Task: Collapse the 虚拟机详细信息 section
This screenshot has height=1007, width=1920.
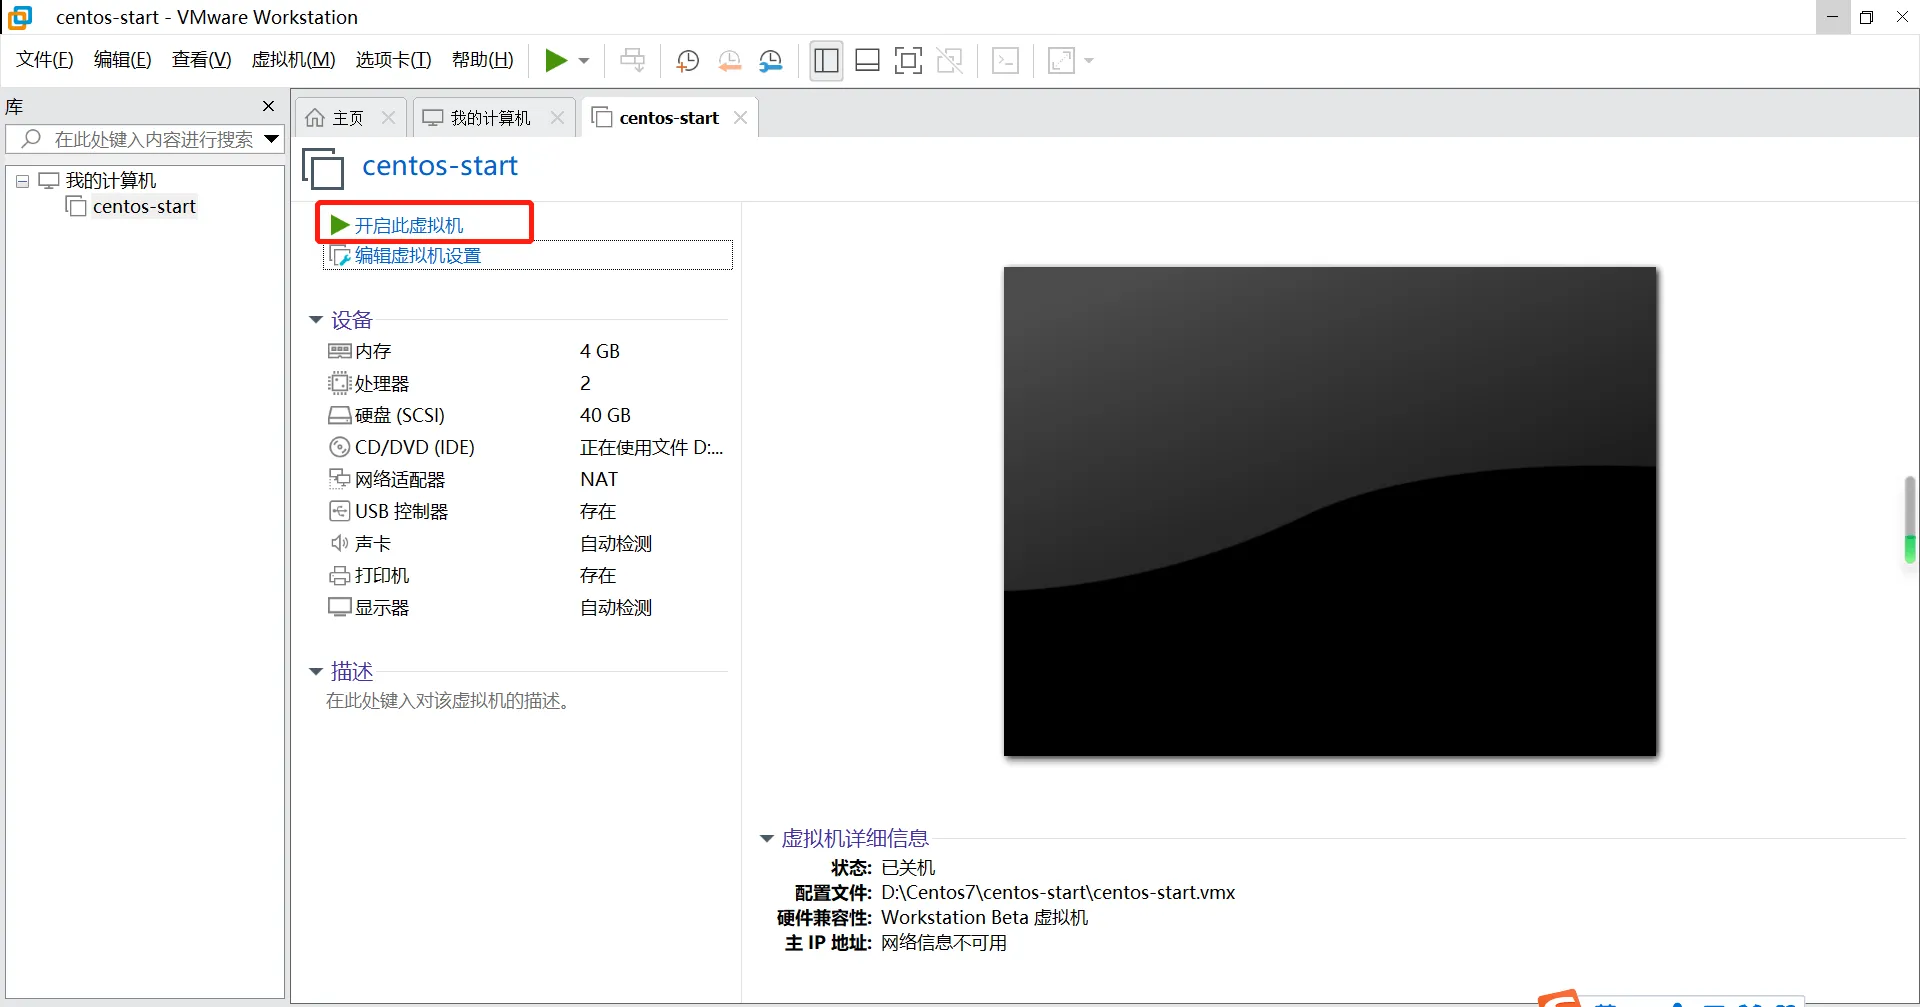Action: 766,839
